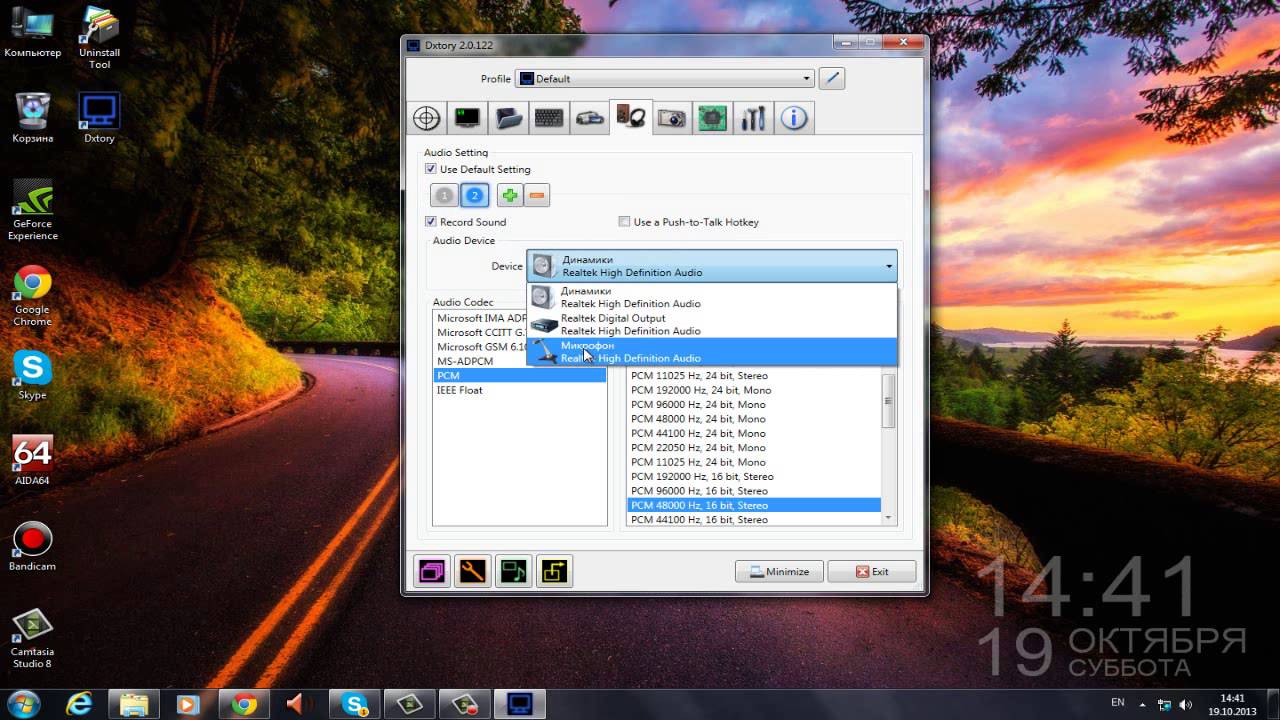Viewport: 1280px width, 720px height.
Task: Select PCM 11025 Hz, 24 bit, Mono
Action: tap(754, 462)
